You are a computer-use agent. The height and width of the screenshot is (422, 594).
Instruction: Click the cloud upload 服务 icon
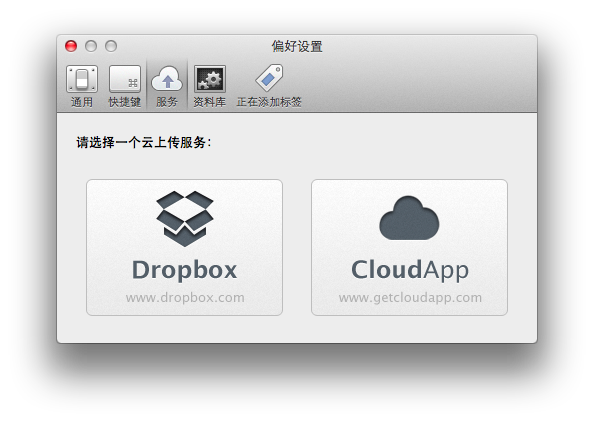167,79
